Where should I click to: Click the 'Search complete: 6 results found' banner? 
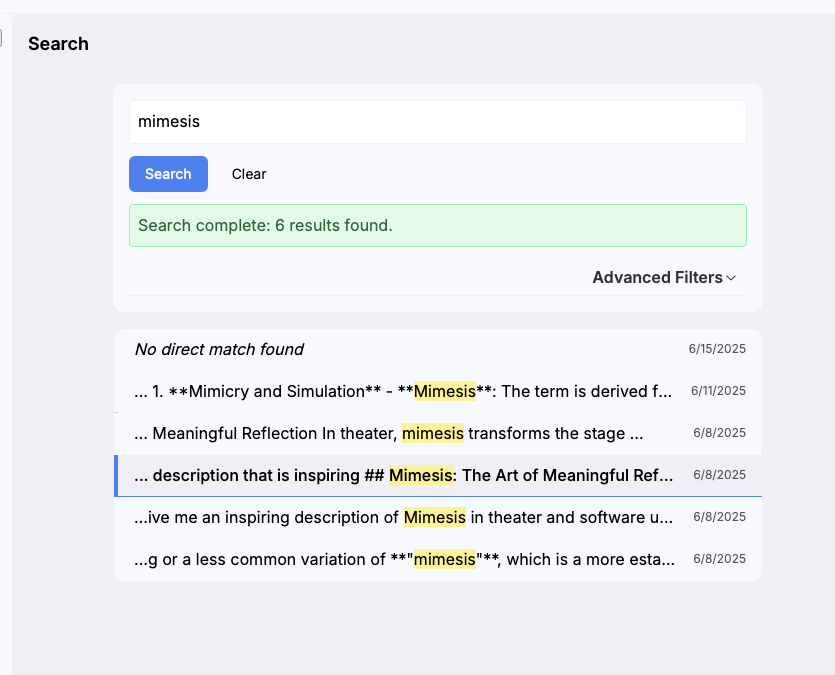(437, 225)
